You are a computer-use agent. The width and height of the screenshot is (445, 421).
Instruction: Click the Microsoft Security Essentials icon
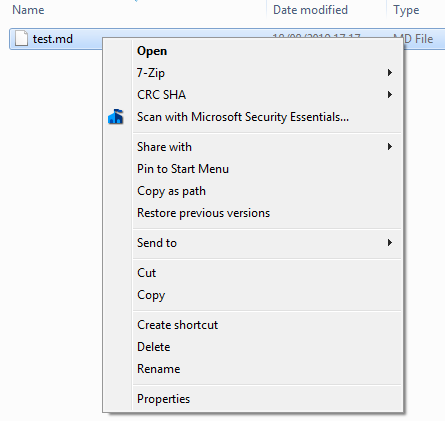(x=116, y=117)
